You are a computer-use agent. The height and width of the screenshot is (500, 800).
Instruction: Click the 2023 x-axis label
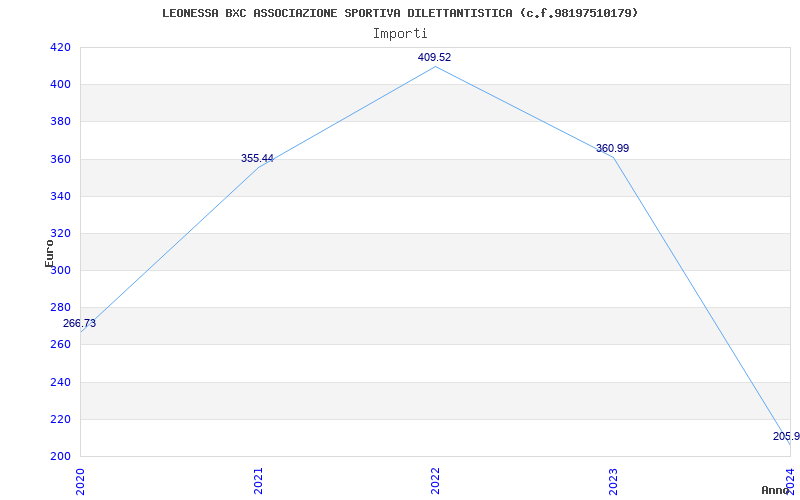(613, 480)
